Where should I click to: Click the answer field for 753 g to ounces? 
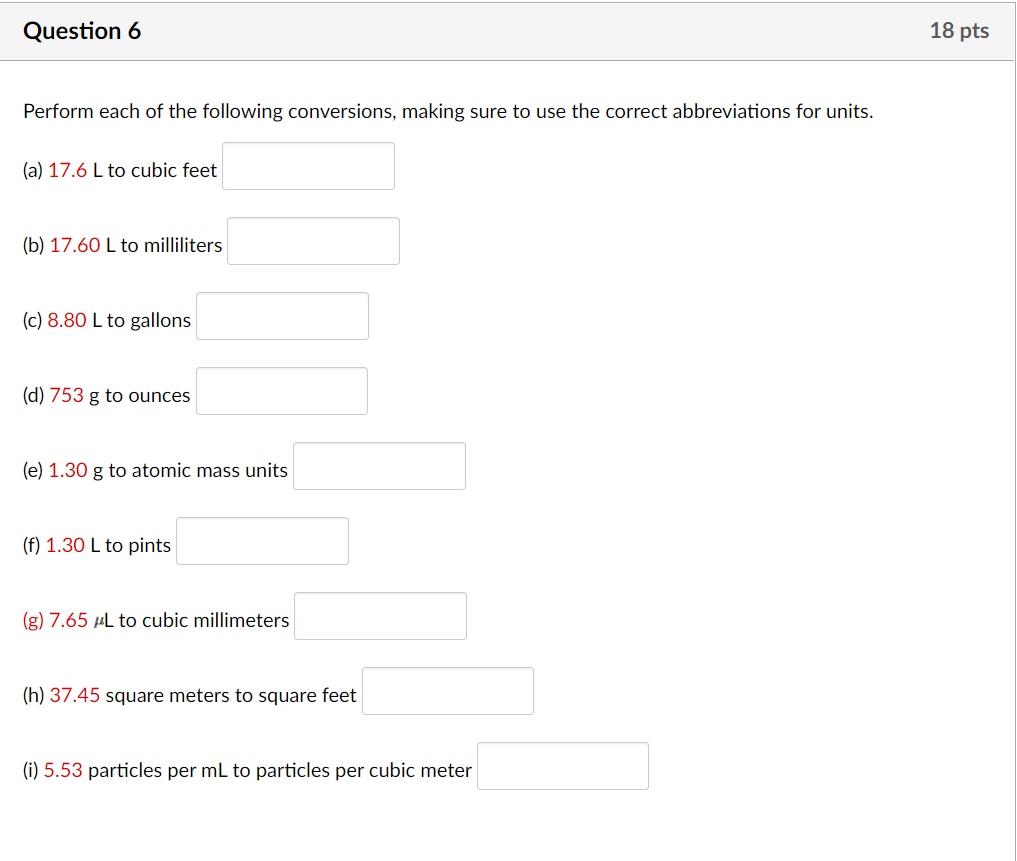pos(281,390)
